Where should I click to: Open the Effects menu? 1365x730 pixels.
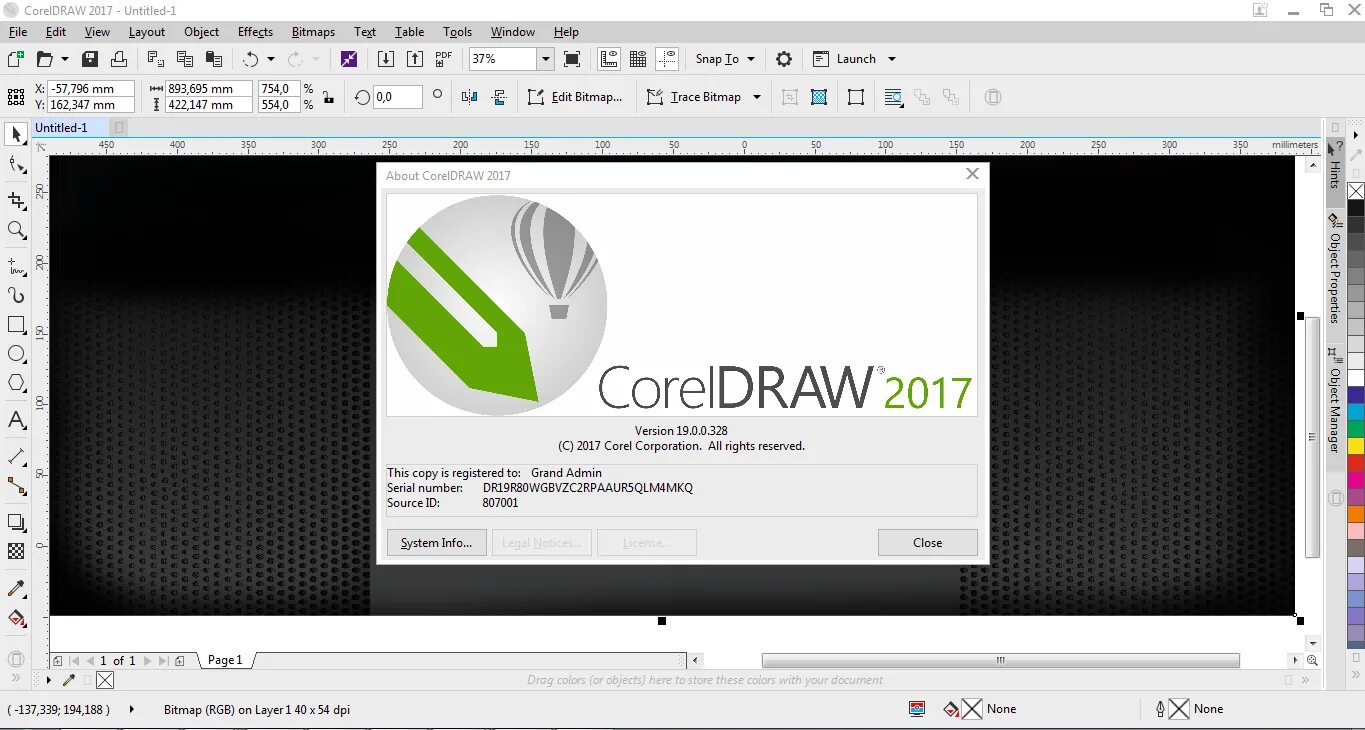tap(255, 32)
